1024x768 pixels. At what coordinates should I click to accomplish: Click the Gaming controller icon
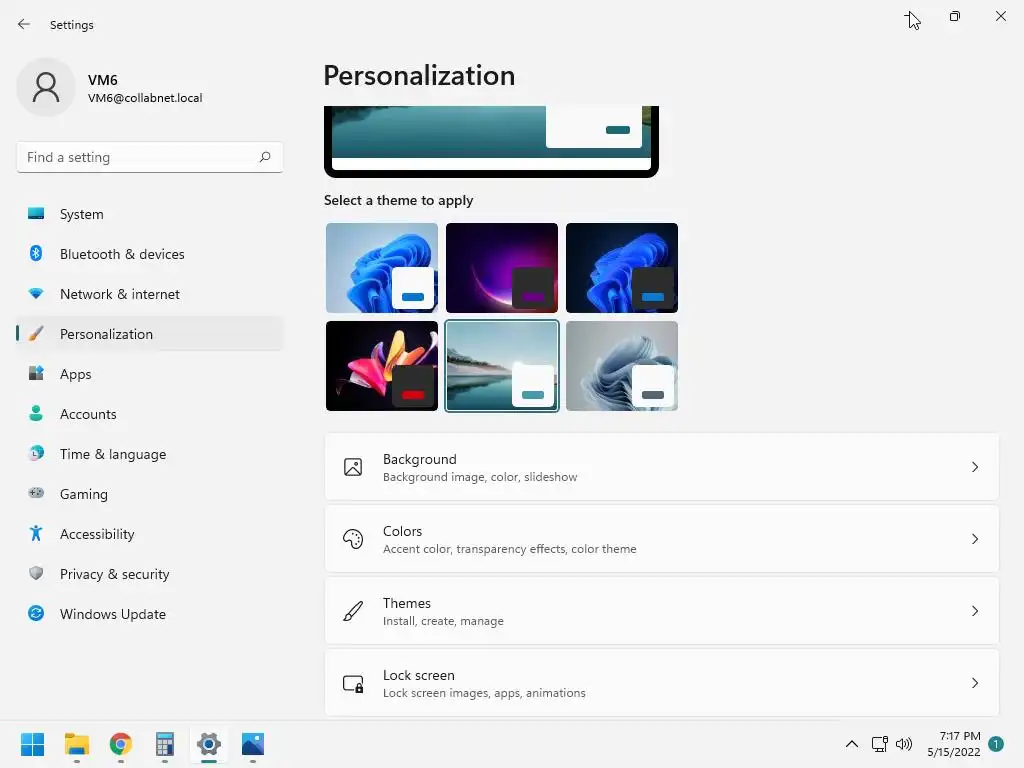click(x=36, y=493)
